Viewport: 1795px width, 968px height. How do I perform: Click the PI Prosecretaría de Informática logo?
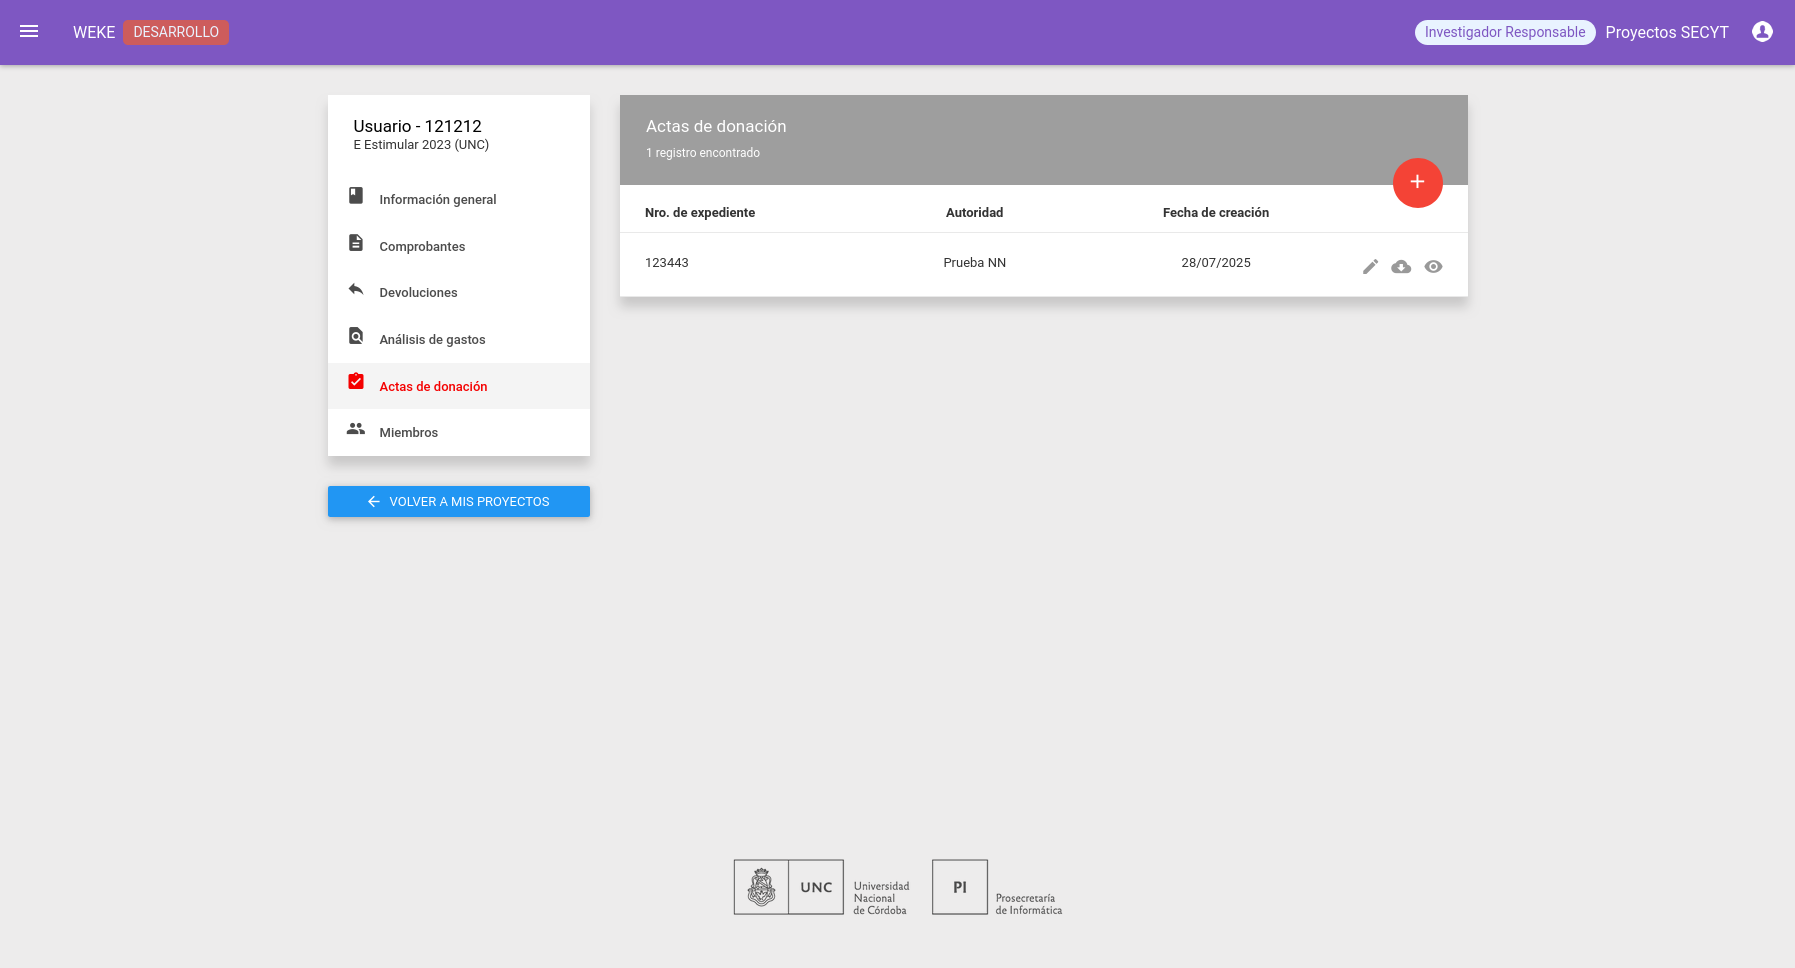pos(997,887)
